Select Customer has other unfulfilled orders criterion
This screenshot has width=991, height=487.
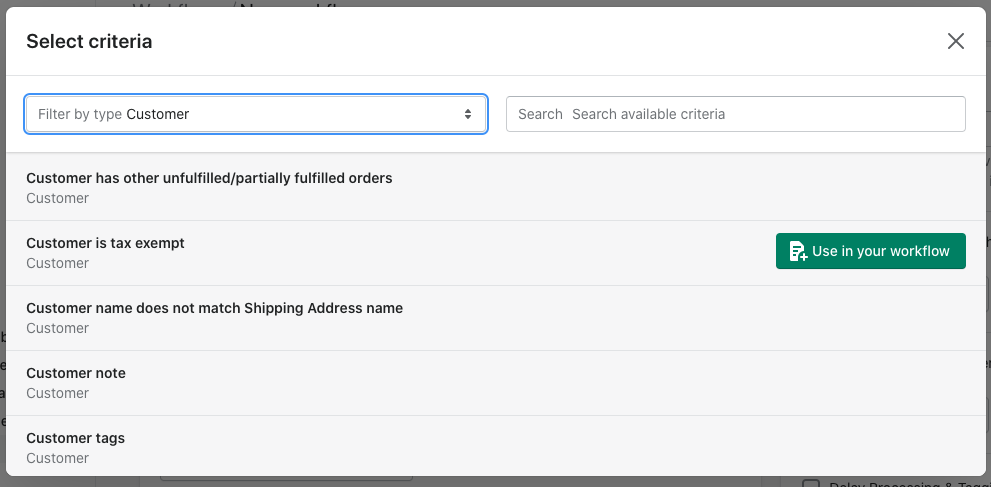(496, 188)
